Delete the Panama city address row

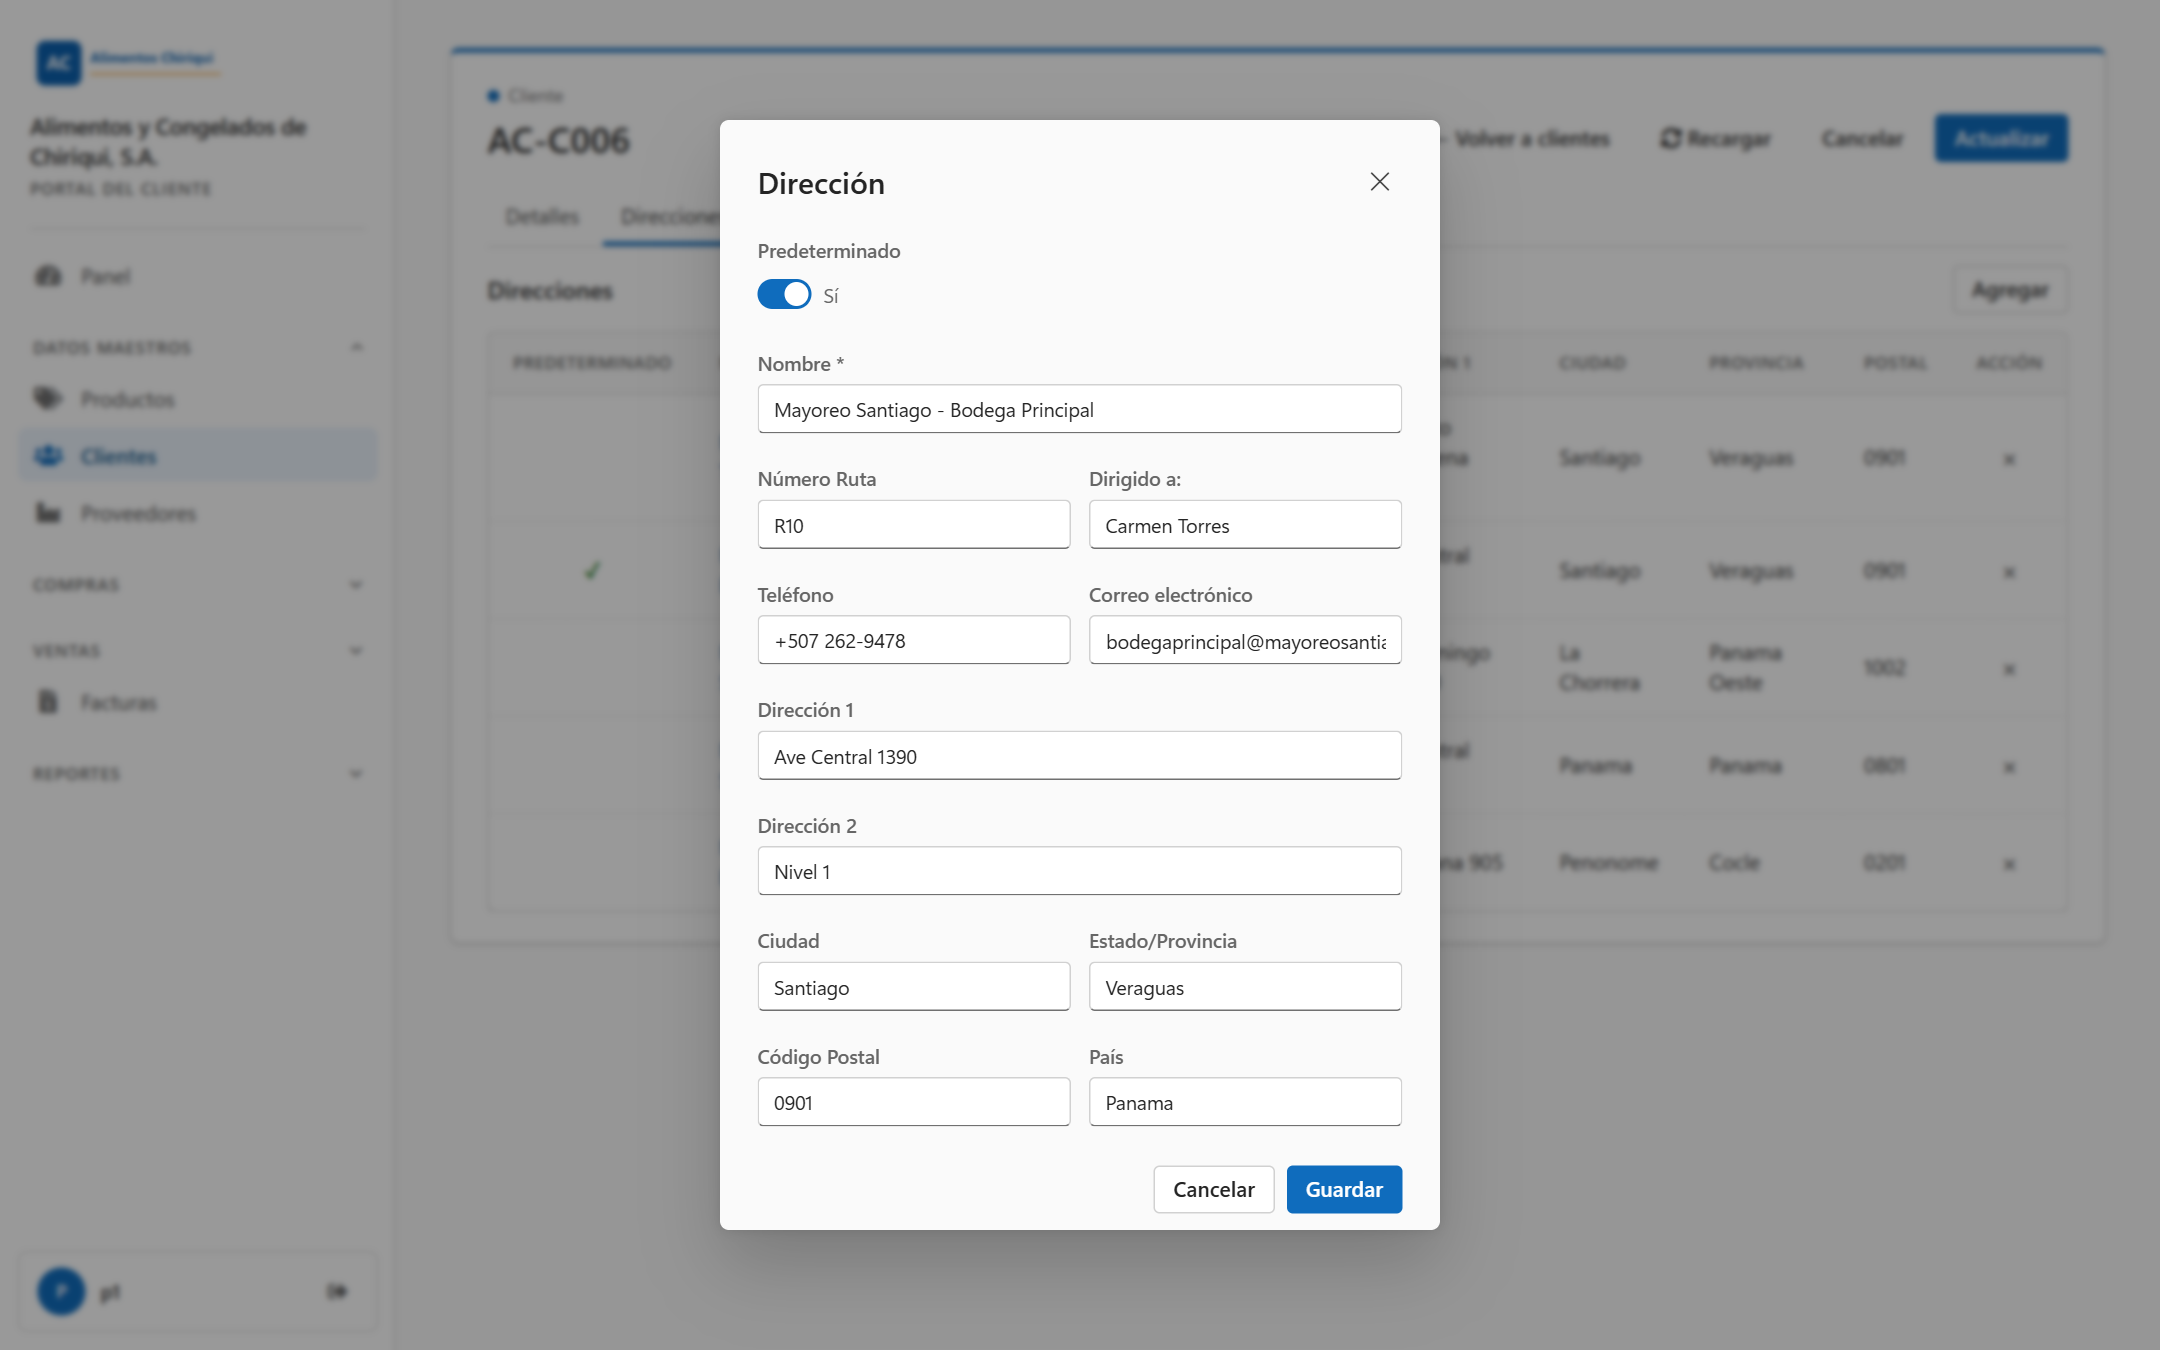tap(2009, 766)
